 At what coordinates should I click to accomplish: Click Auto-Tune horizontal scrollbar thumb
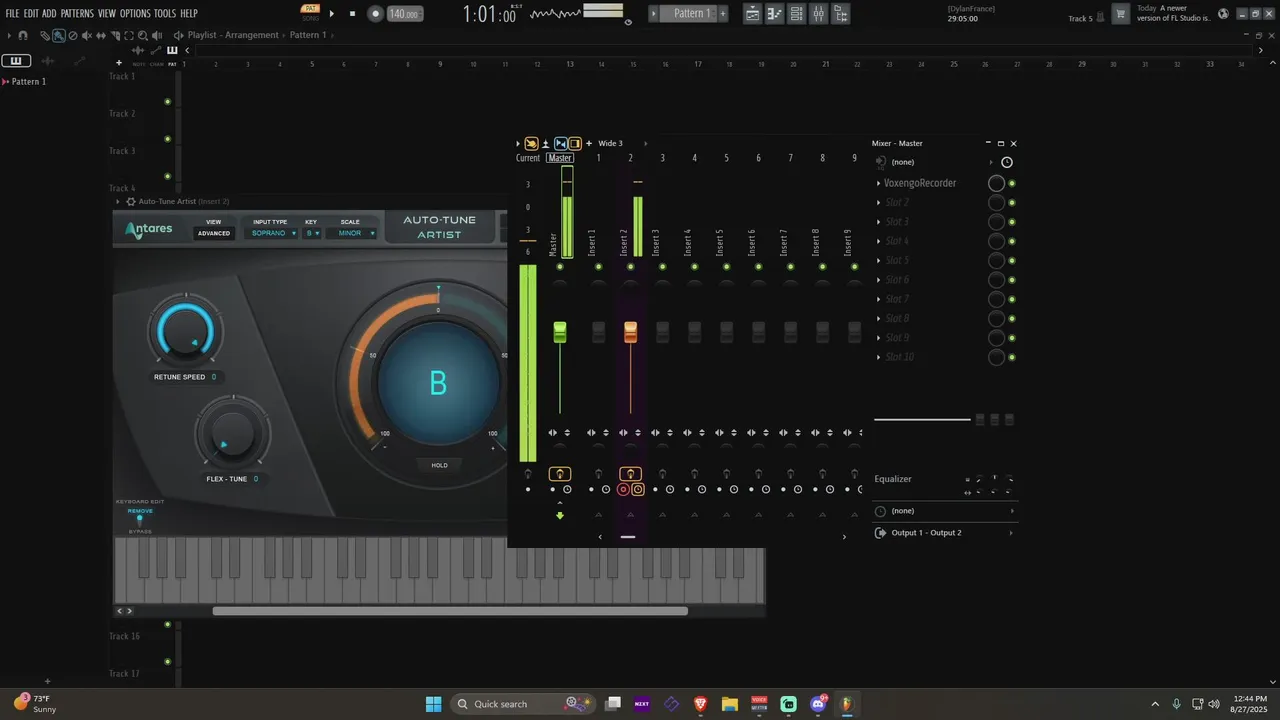[450, 611]
